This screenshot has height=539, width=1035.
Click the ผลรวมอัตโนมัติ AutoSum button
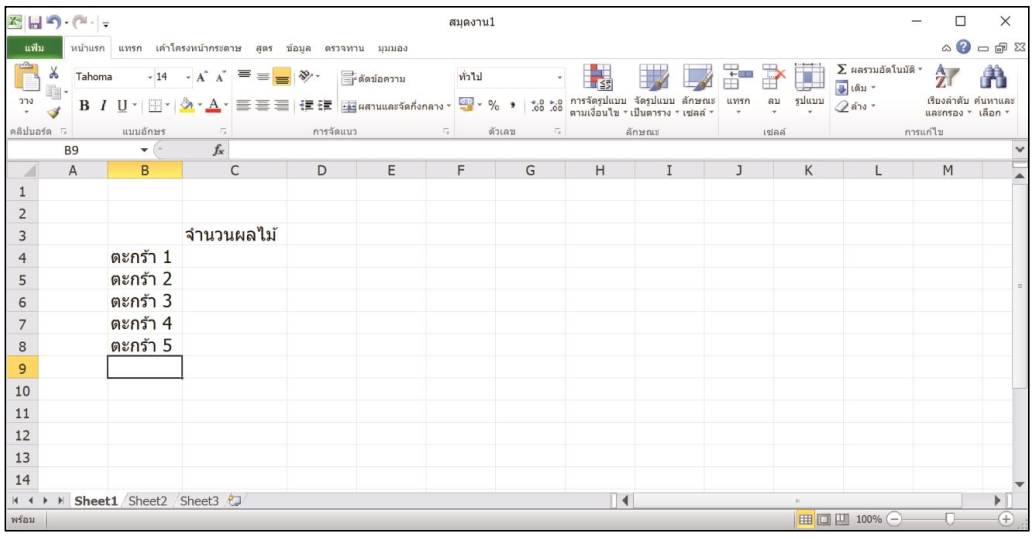pos(880,69)
